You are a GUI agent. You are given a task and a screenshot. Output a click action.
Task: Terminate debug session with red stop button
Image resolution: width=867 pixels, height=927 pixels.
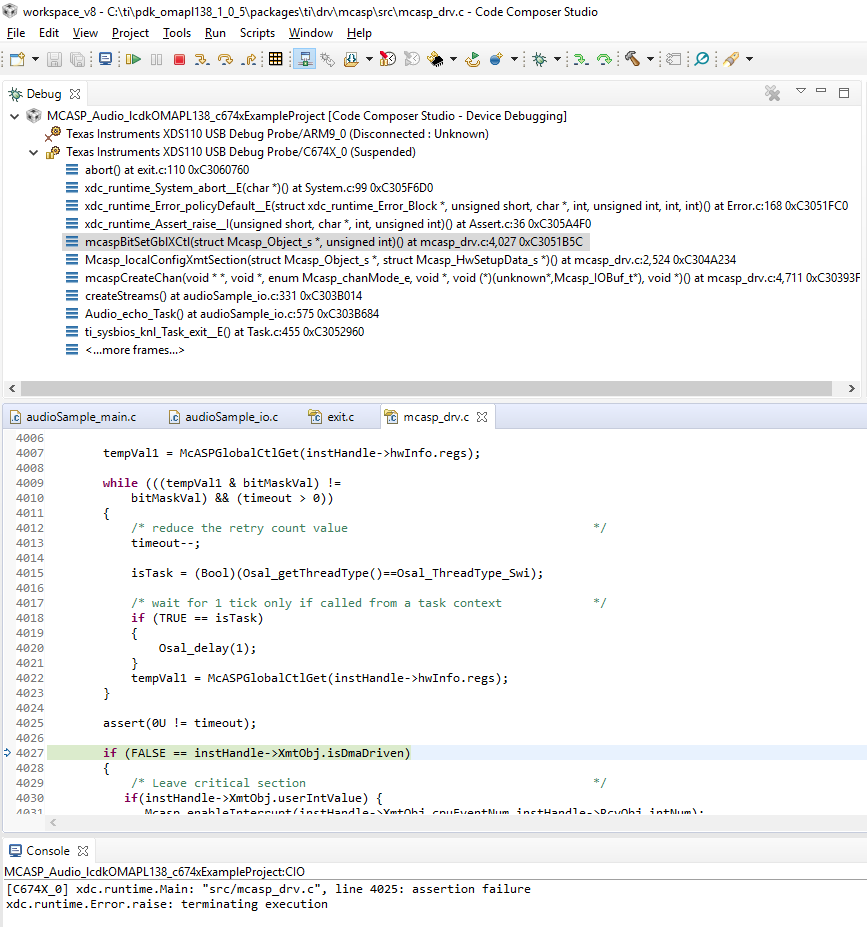click(180, 59)
